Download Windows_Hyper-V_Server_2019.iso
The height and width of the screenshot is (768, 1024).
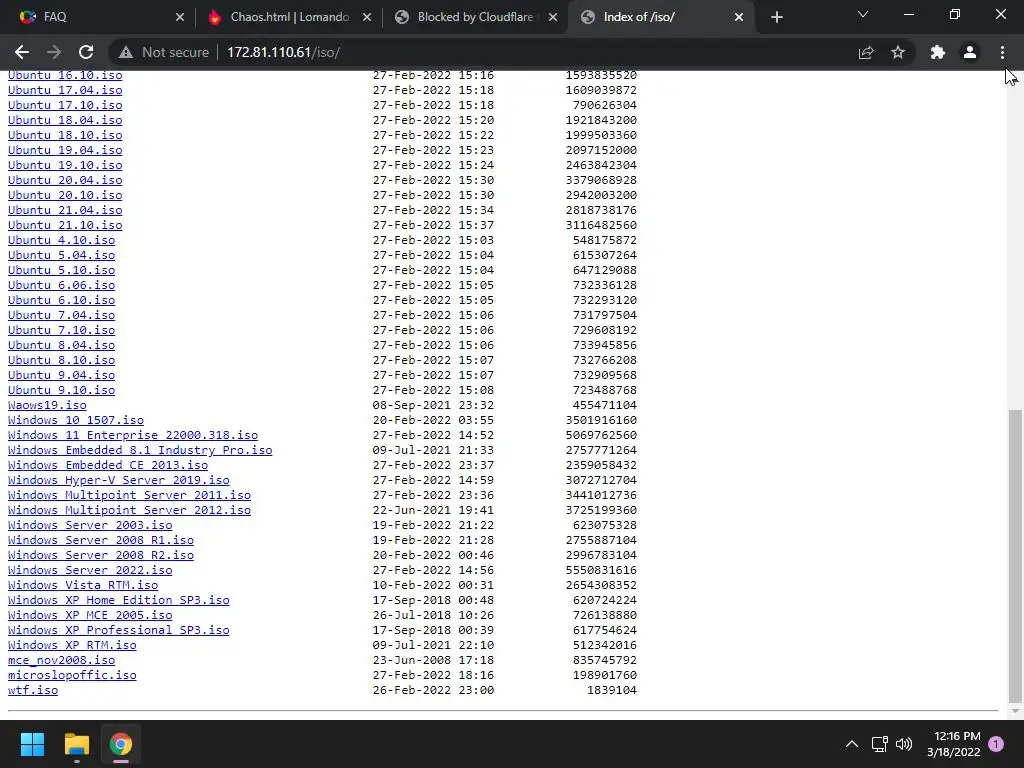[x=119, y=481]
